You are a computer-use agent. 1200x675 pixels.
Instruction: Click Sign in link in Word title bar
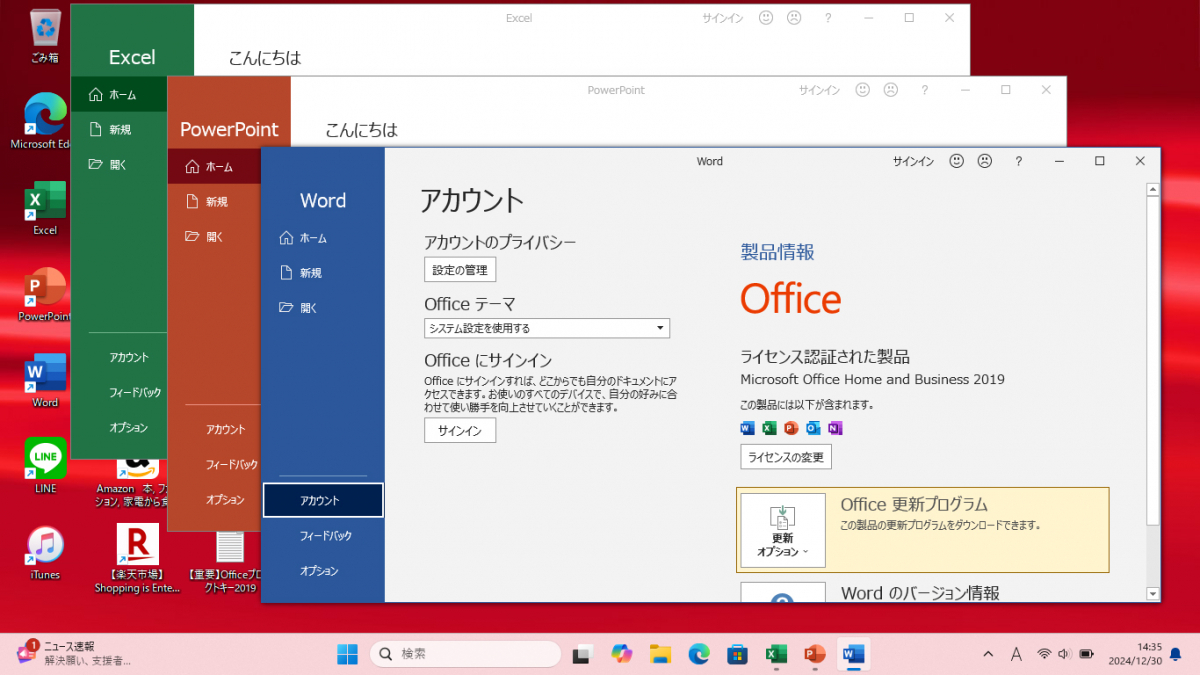[913, 161]
